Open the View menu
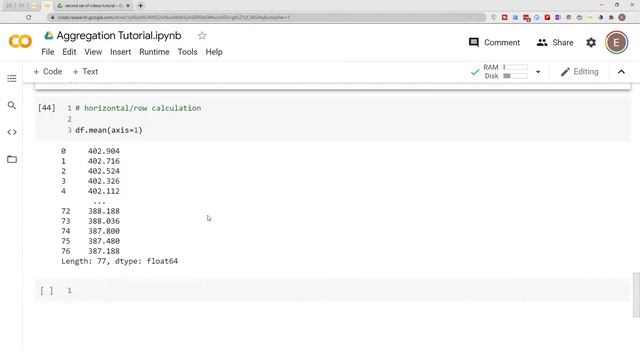640x360 pixels. tap(93, 52)
